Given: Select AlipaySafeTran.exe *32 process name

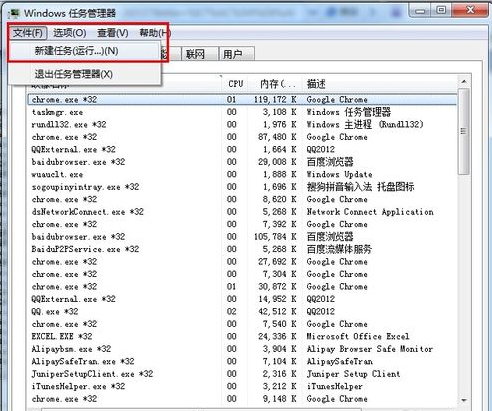Looking at the screenshot, I should click(x=83, y=362).
